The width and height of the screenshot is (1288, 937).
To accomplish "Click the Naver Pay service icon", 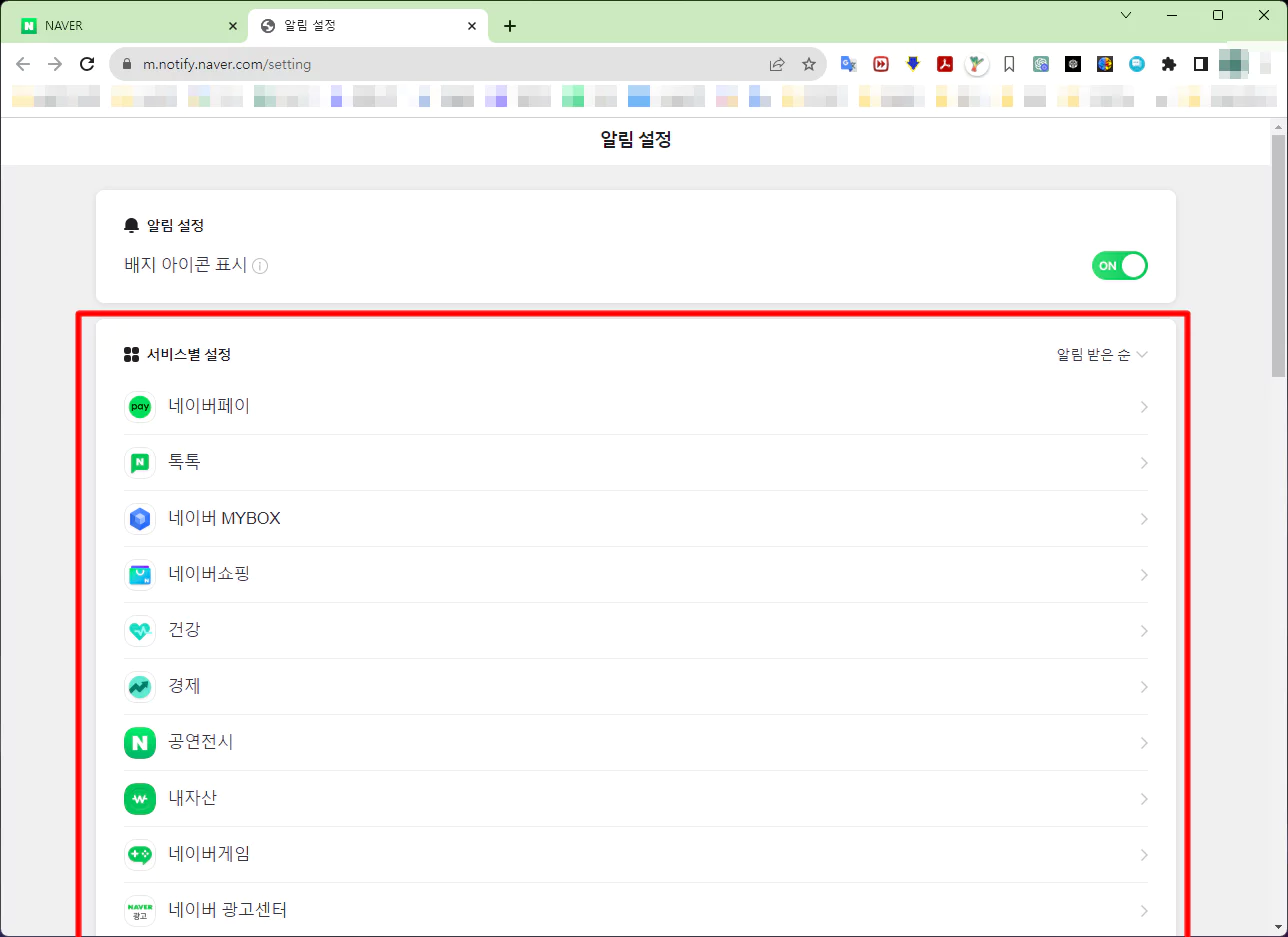I will click(x=140, y=407).
